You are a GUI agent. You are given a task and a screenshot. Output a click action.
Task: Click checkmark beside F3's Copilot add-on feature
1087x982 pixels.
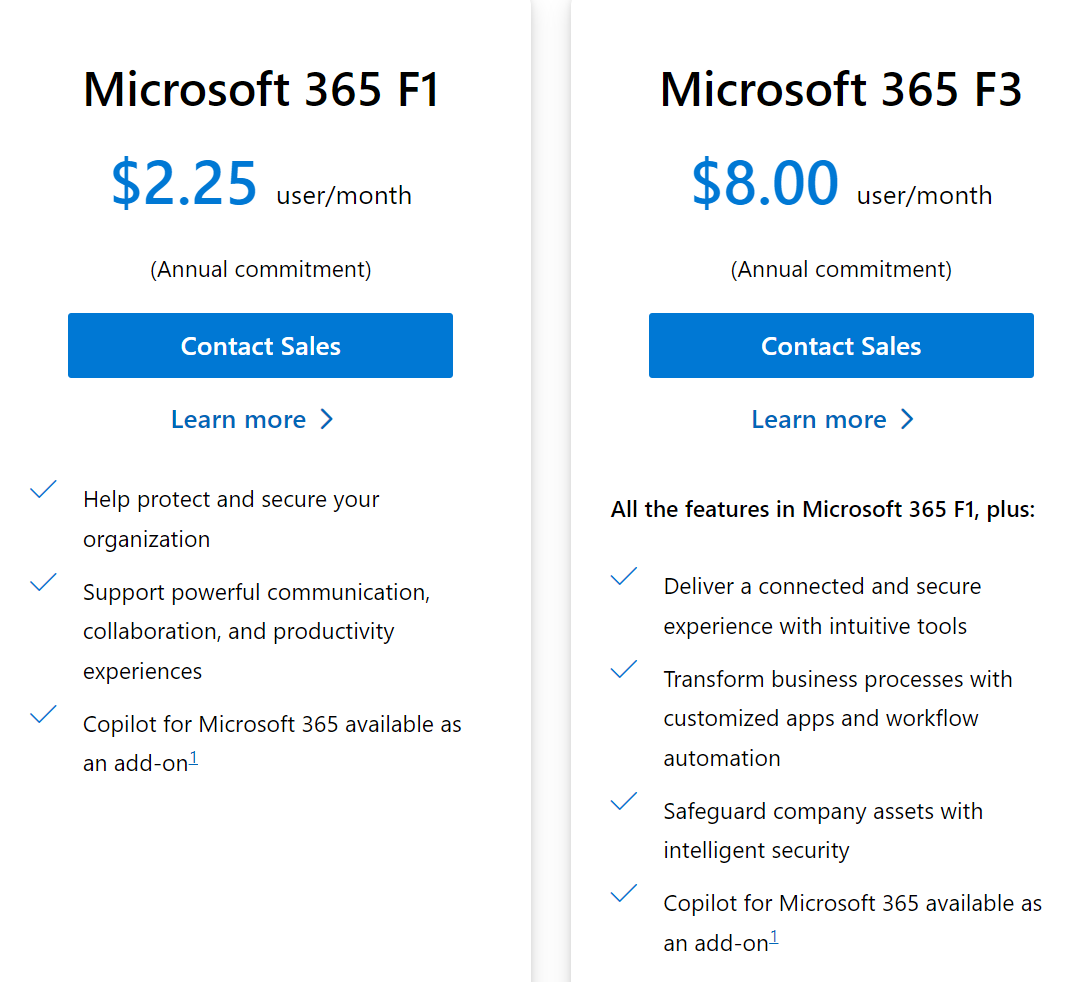pos(624,894)
